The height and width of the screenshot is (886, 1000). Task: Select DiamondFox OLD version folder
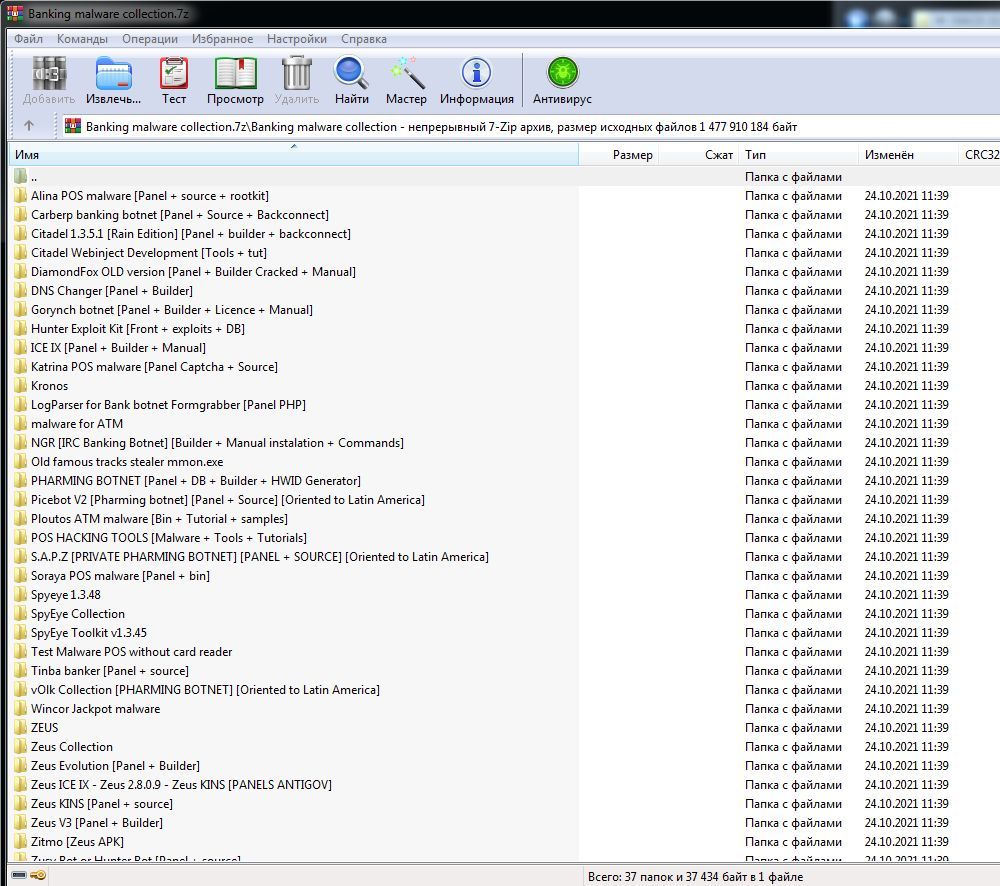pos(193,272)
